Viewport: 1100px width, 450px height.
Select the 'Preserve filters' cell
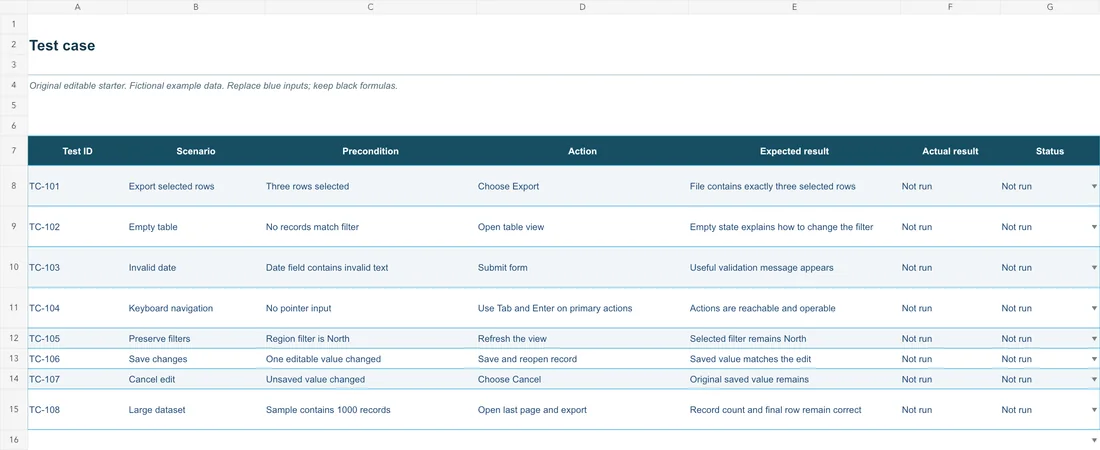point(196,338)
